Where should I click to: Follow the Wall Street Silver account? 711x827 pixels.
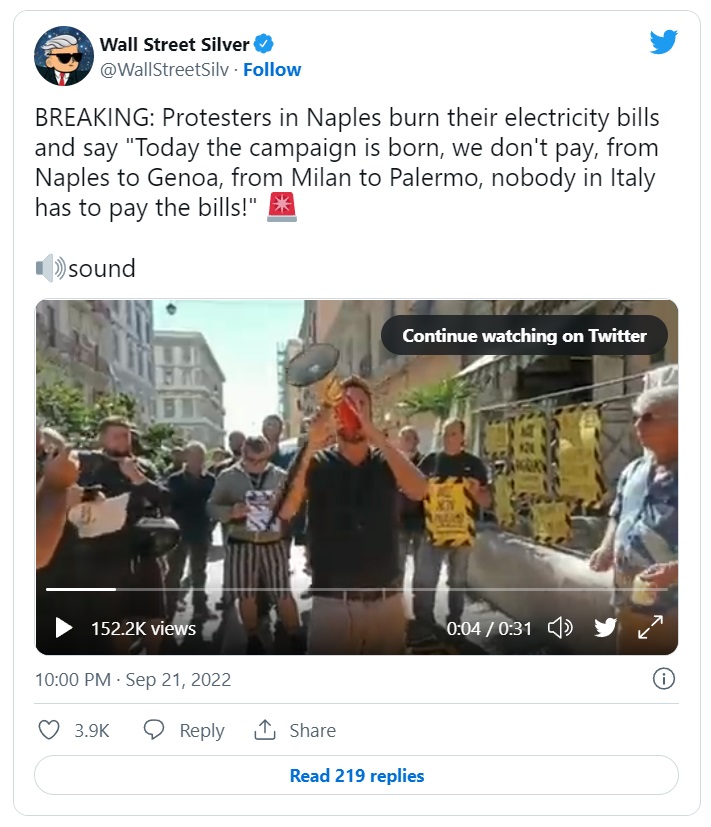[272, 70]
